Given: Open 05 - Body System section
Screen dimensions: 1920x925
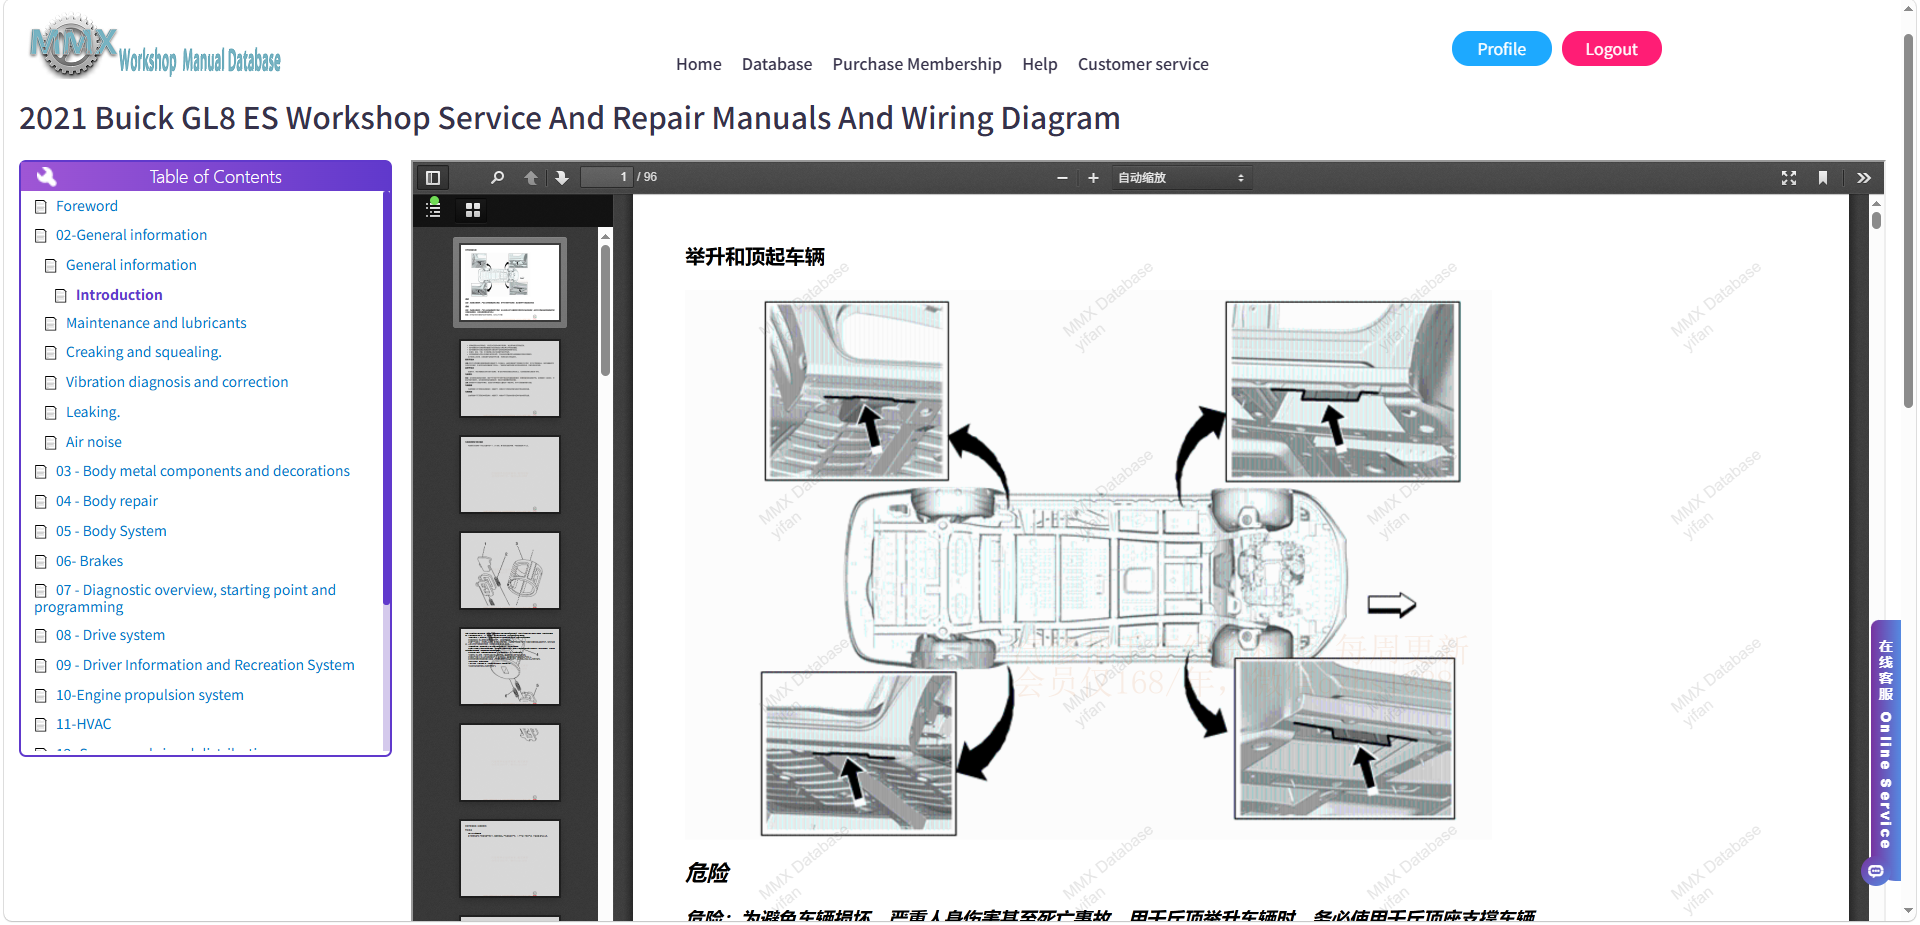Looking at the screenshot, I should [111, 531].
